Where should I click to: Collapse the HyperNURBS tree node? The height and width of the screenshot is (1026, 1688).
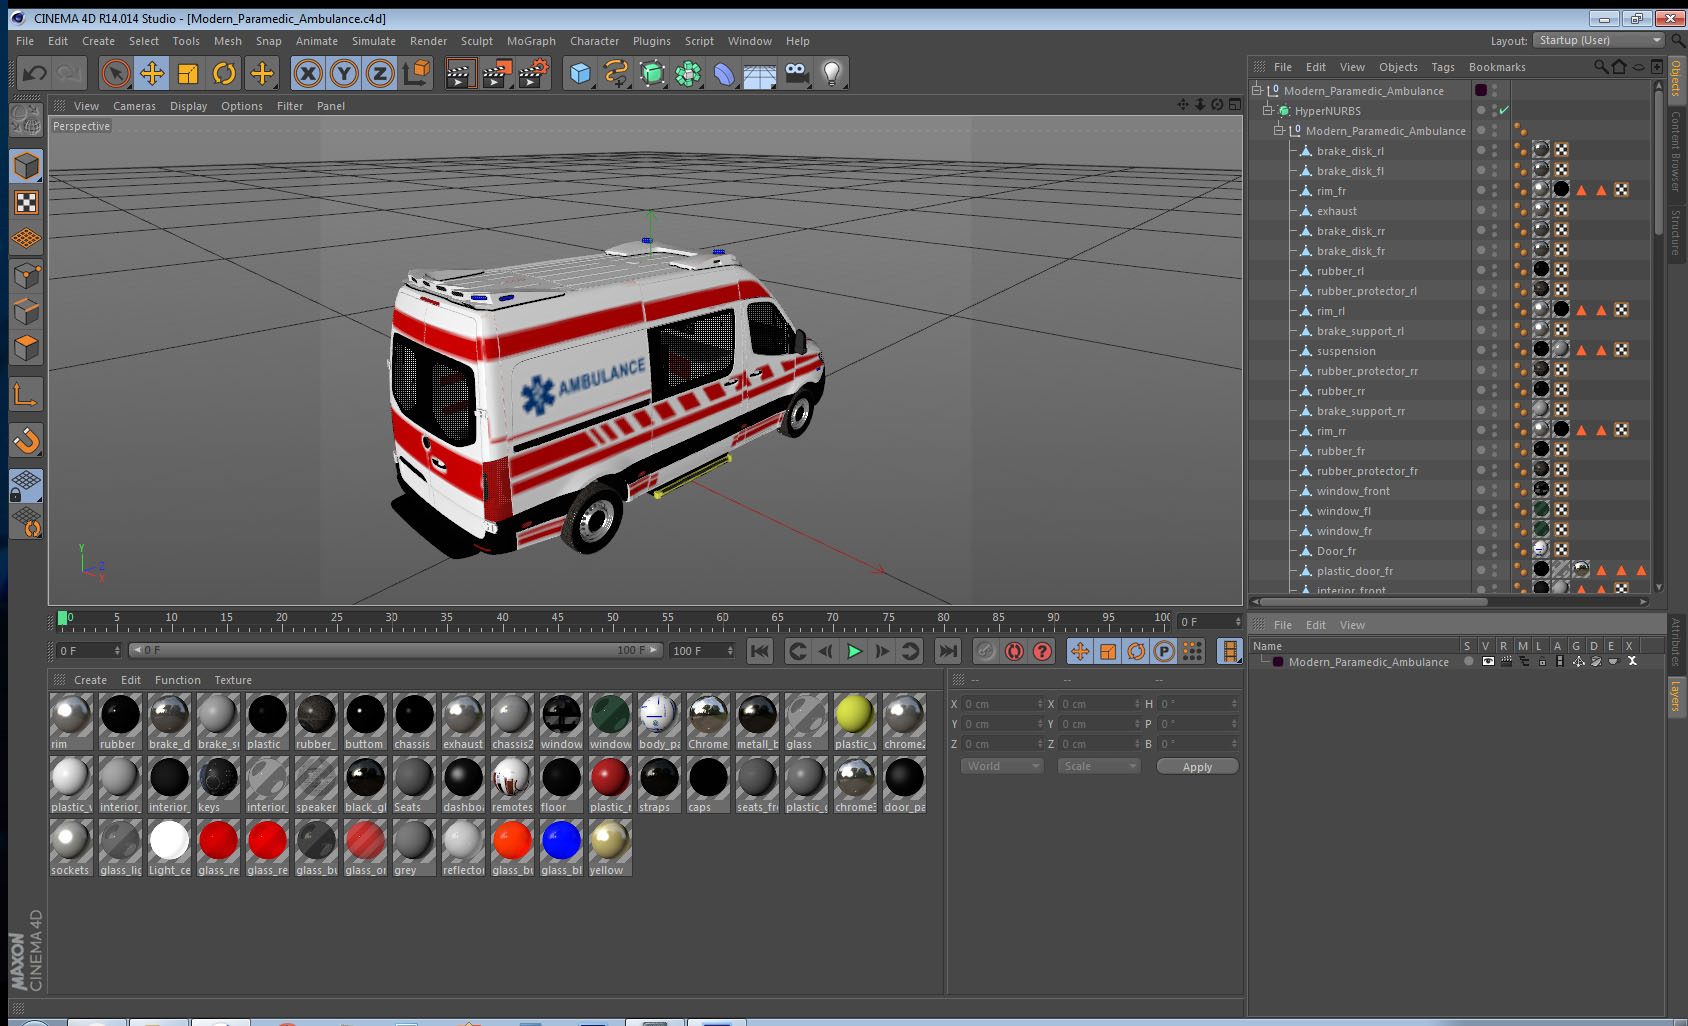coord(1267,110)
